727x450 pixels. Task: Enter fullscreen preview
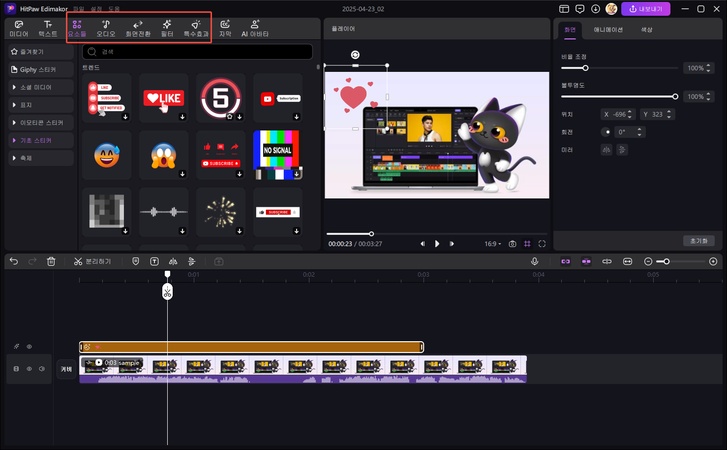tap(542, 244)
